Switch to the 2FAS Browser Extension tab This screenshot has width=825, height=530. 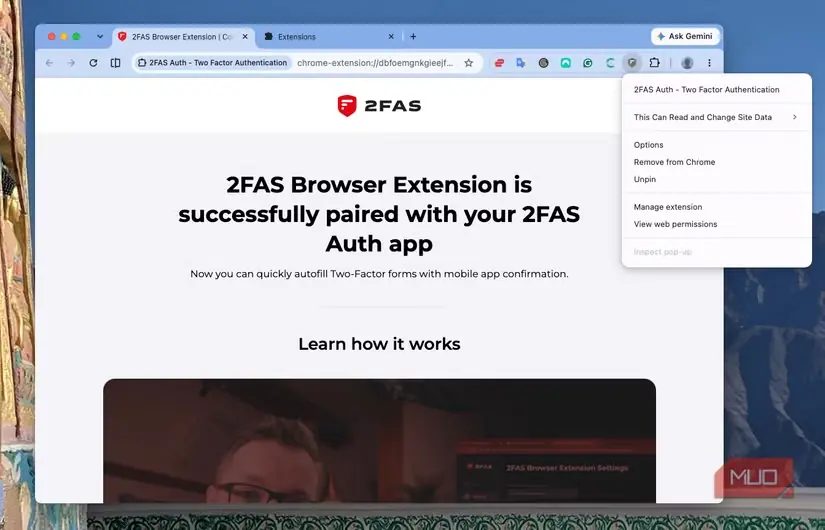pyautogui.click(x=183, y=37)
